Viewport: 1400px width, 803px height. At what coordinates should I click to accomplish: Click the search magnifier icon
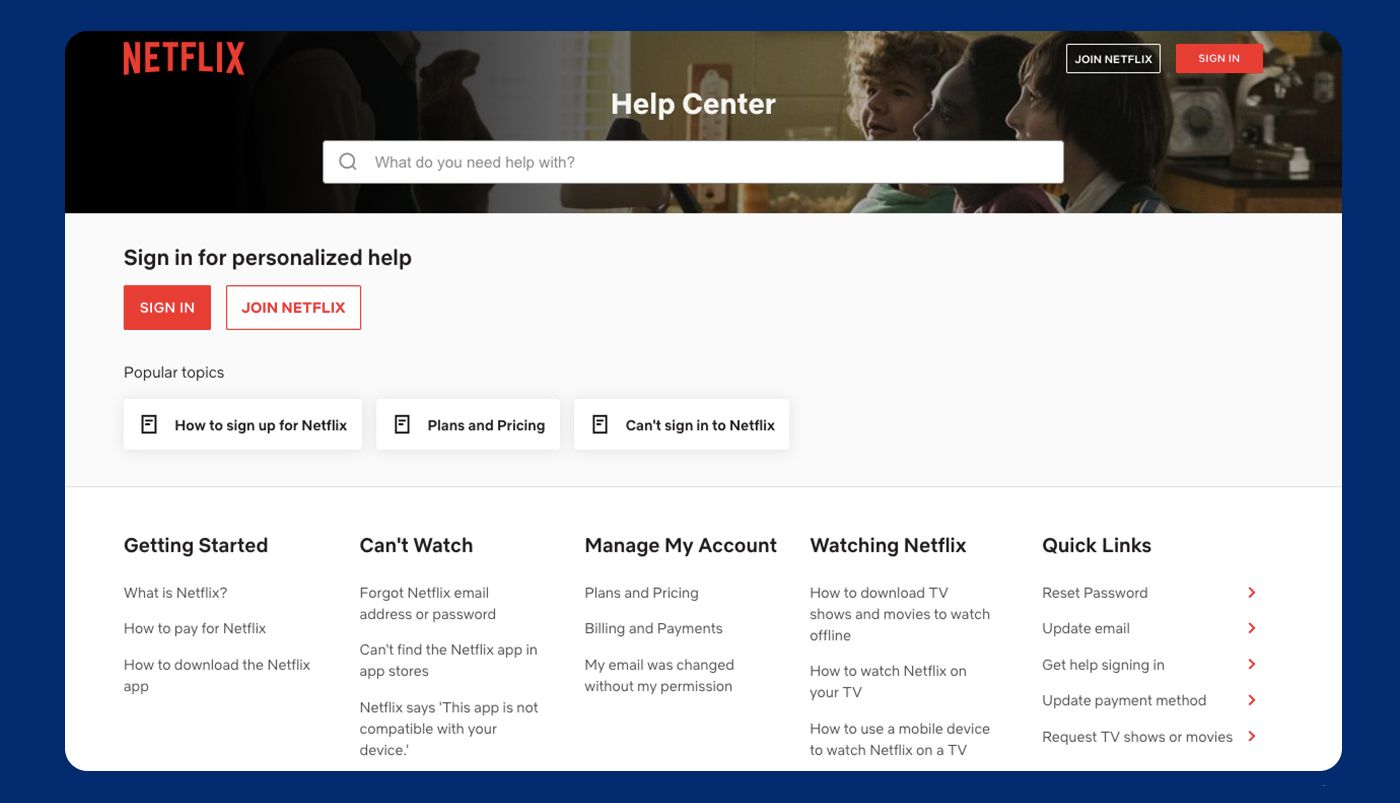(x=348, y=162)
